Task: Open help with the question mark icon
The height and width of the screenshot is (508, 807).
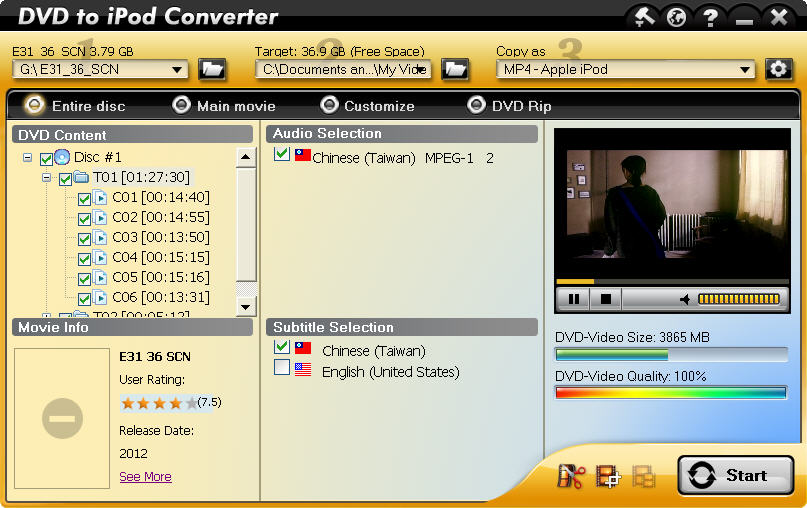Action: 711,17
